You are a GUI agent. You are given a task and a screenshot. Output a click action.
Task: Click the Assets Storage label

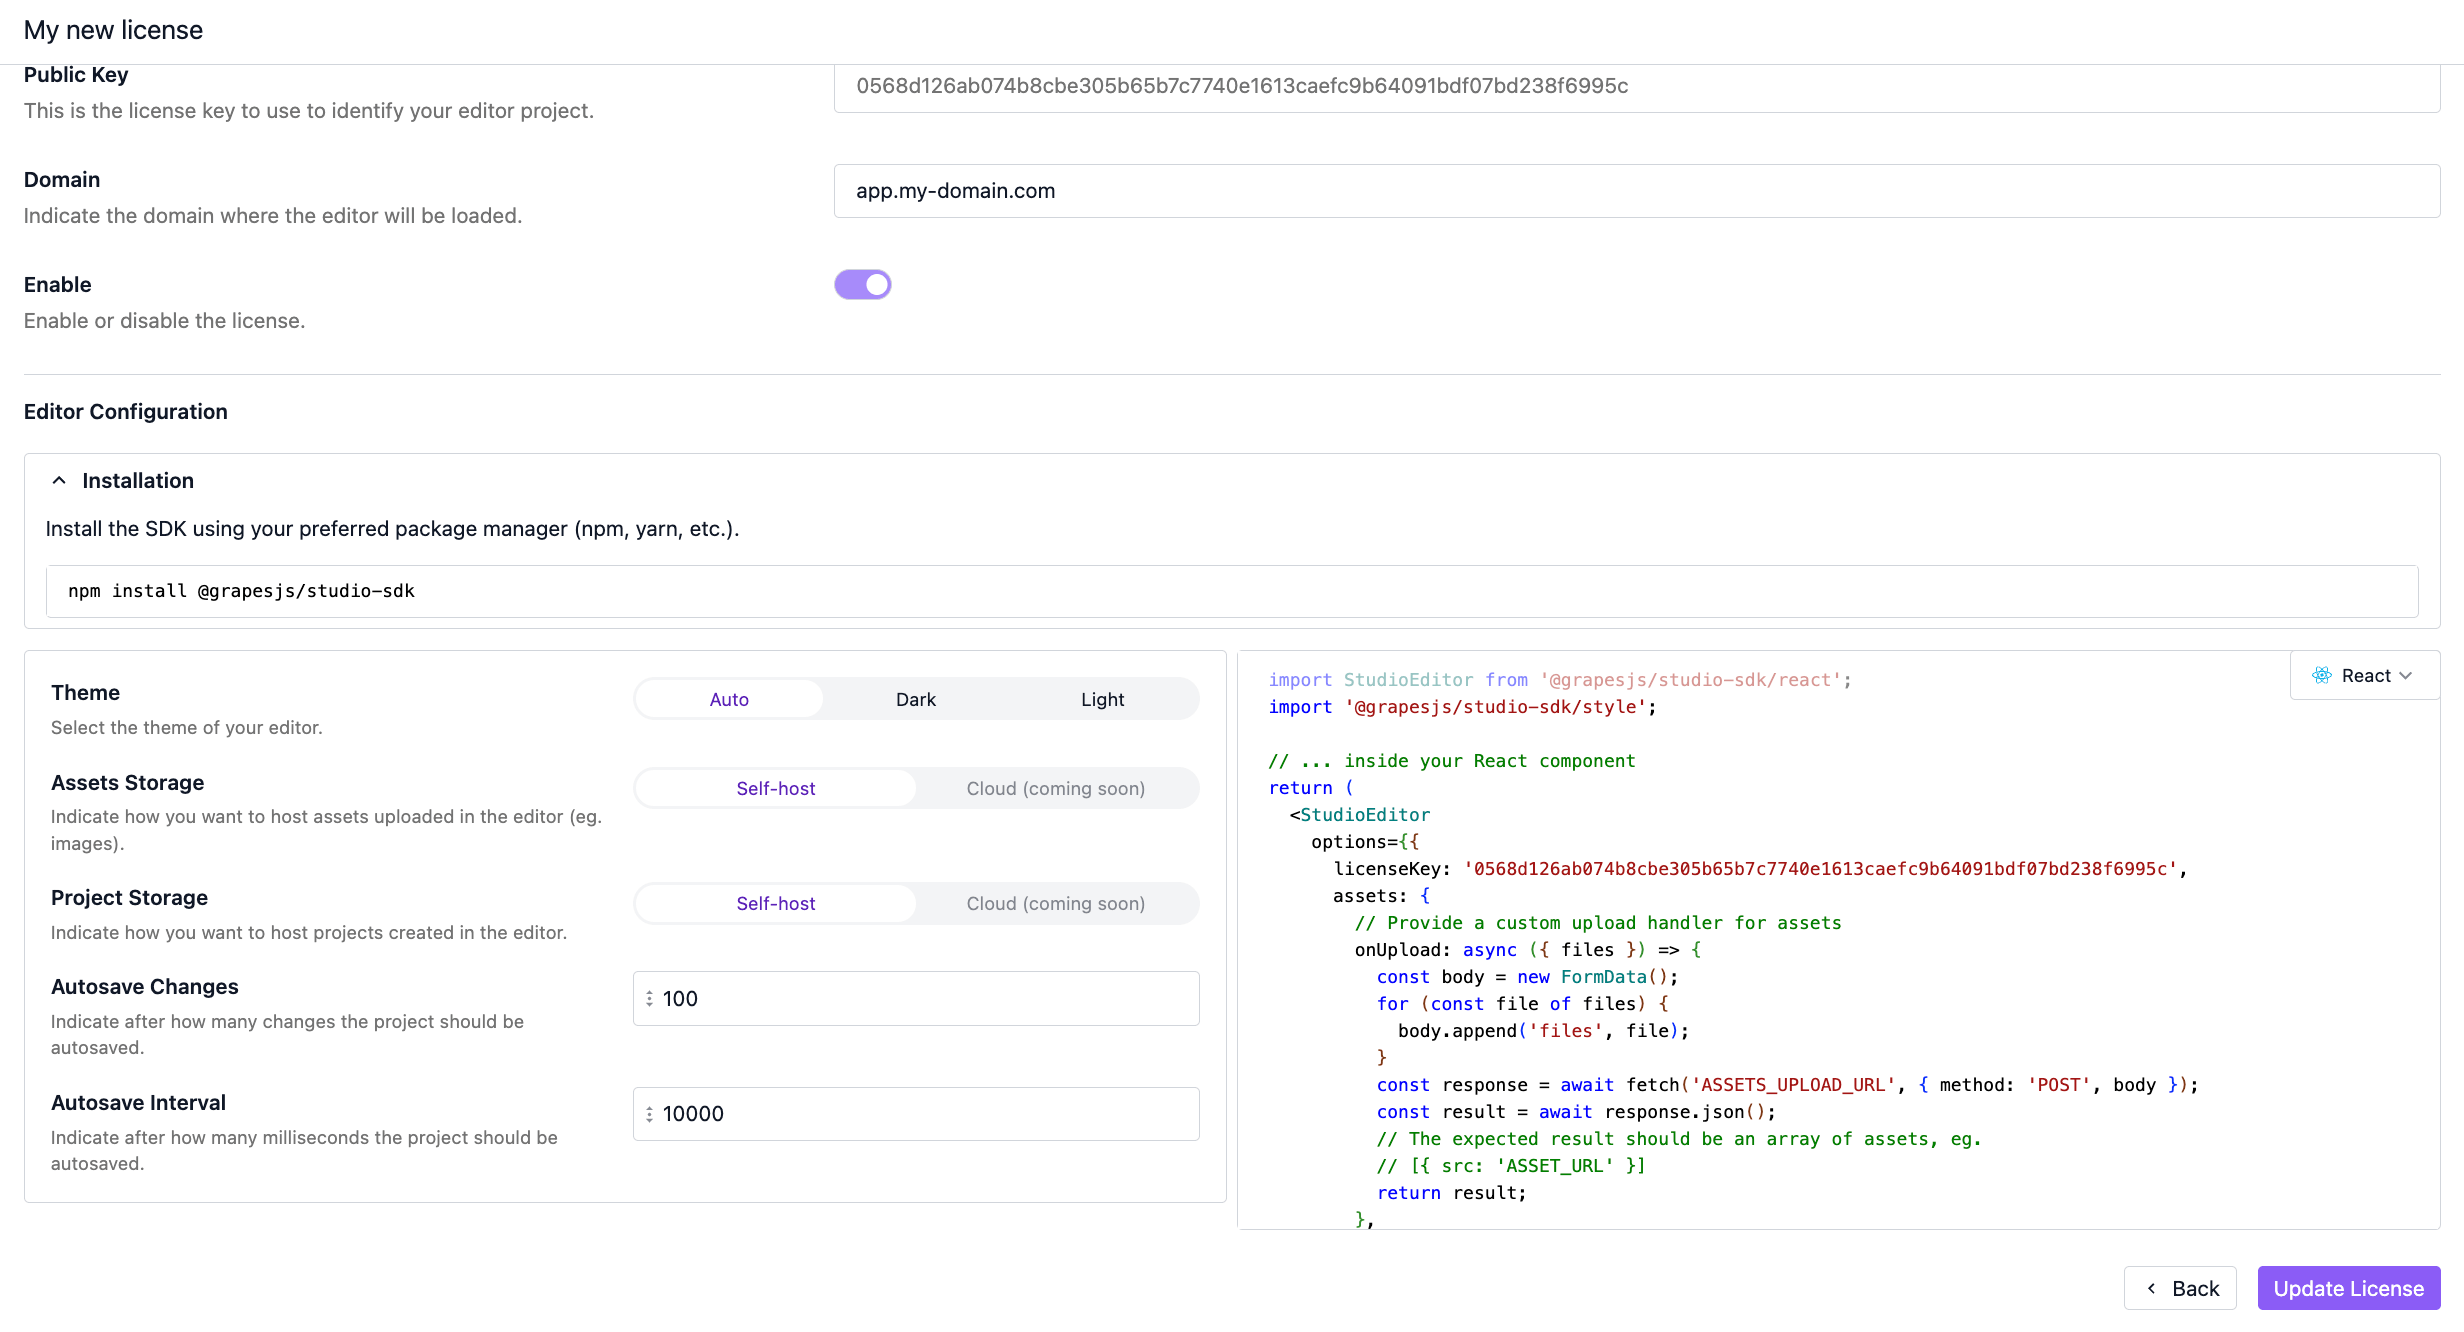click(x=128, y=783)
